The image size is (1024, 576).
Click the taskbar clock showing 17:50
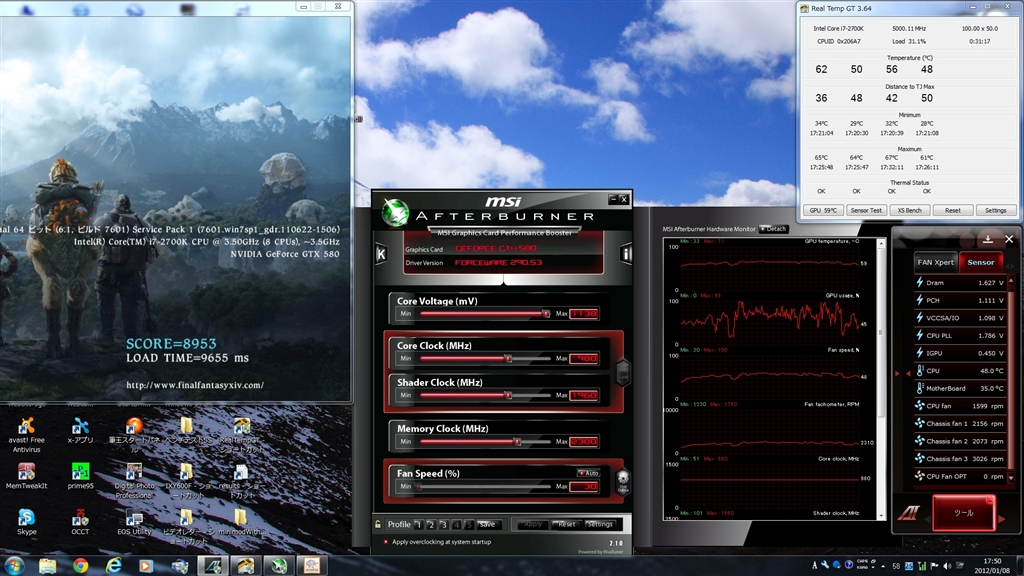click(x=992, y=566)
